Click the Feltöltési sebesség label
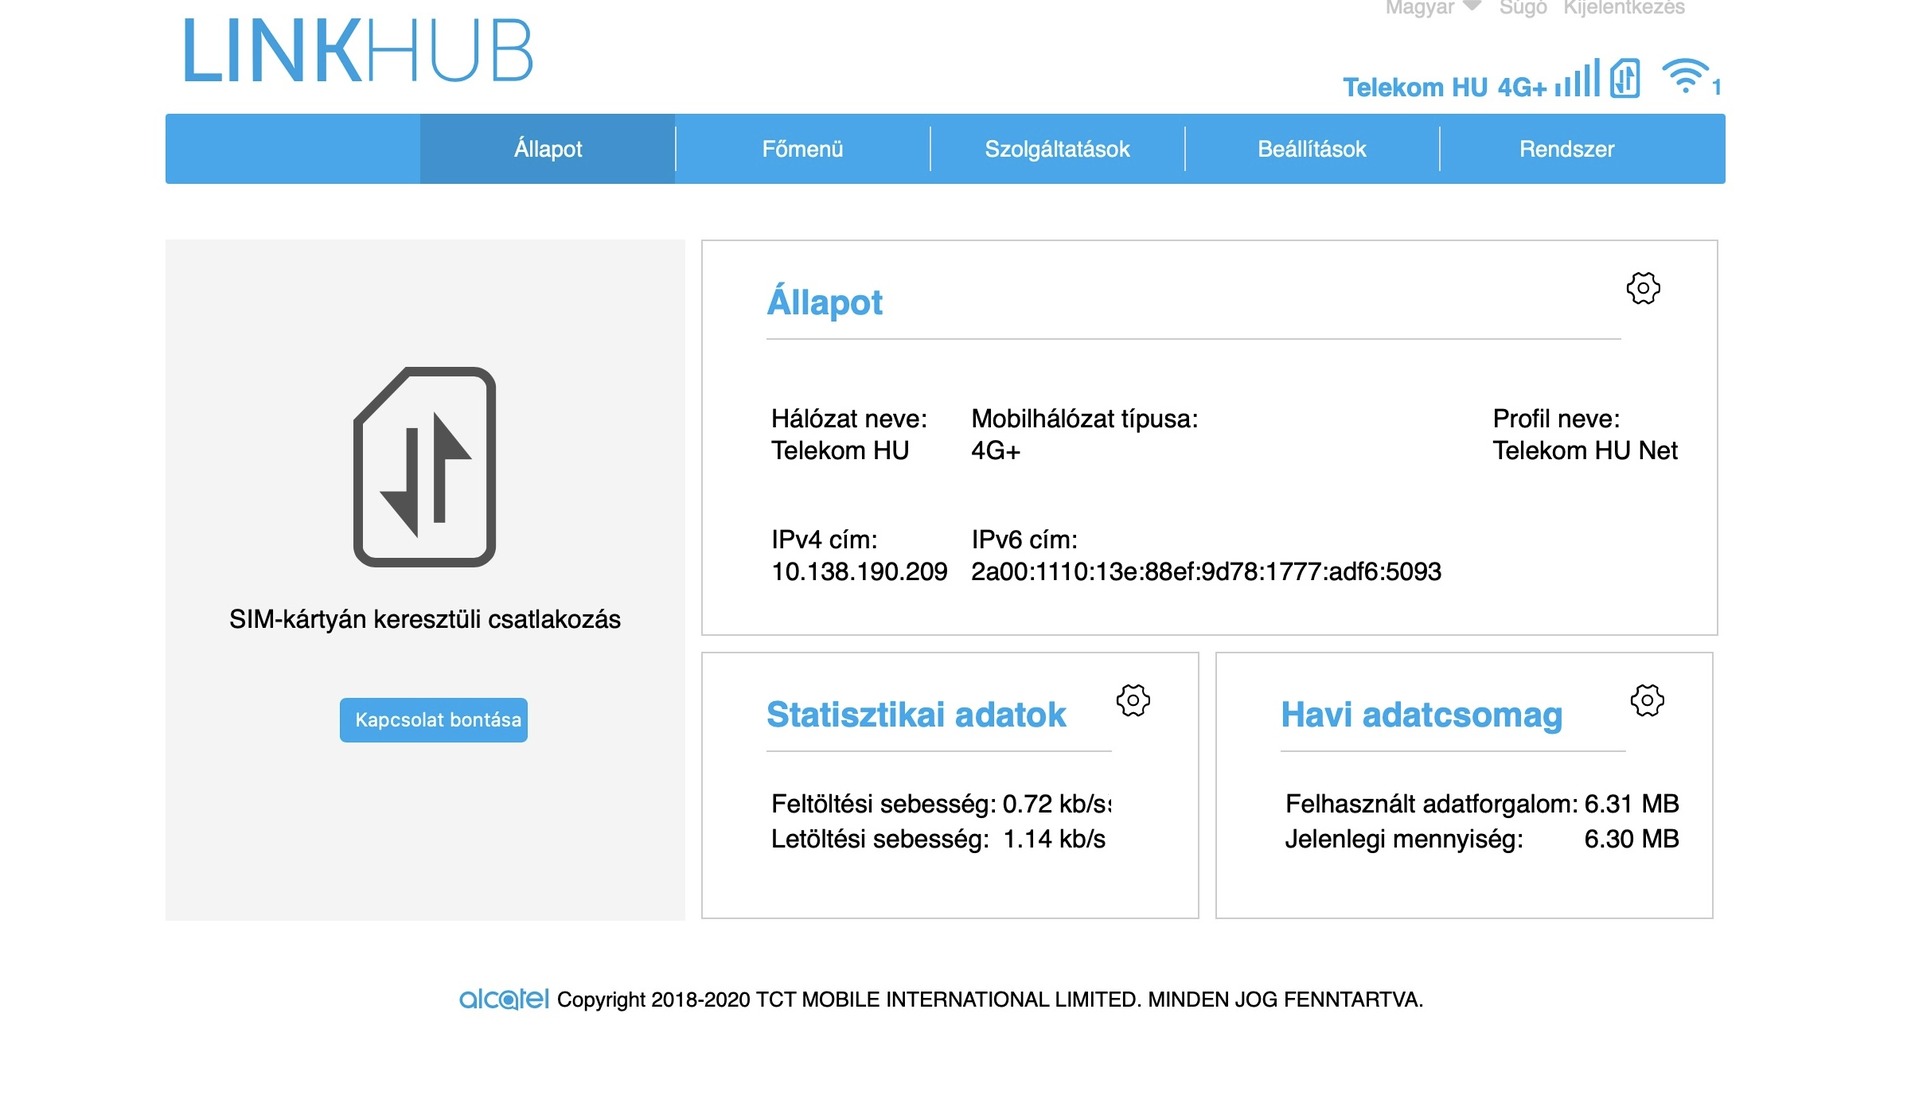The image size is (1915, 1095). click(884, 804)
